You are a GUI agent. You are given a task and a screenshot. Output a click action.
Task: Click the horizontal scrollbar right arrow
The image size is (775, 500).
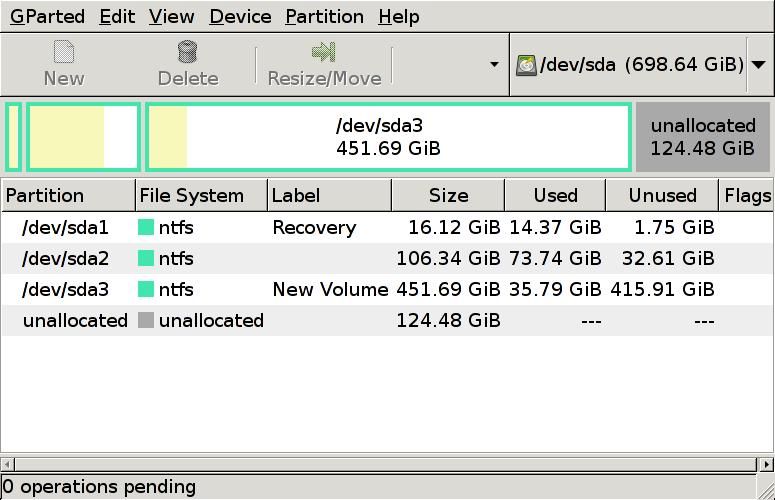[767, 464]
